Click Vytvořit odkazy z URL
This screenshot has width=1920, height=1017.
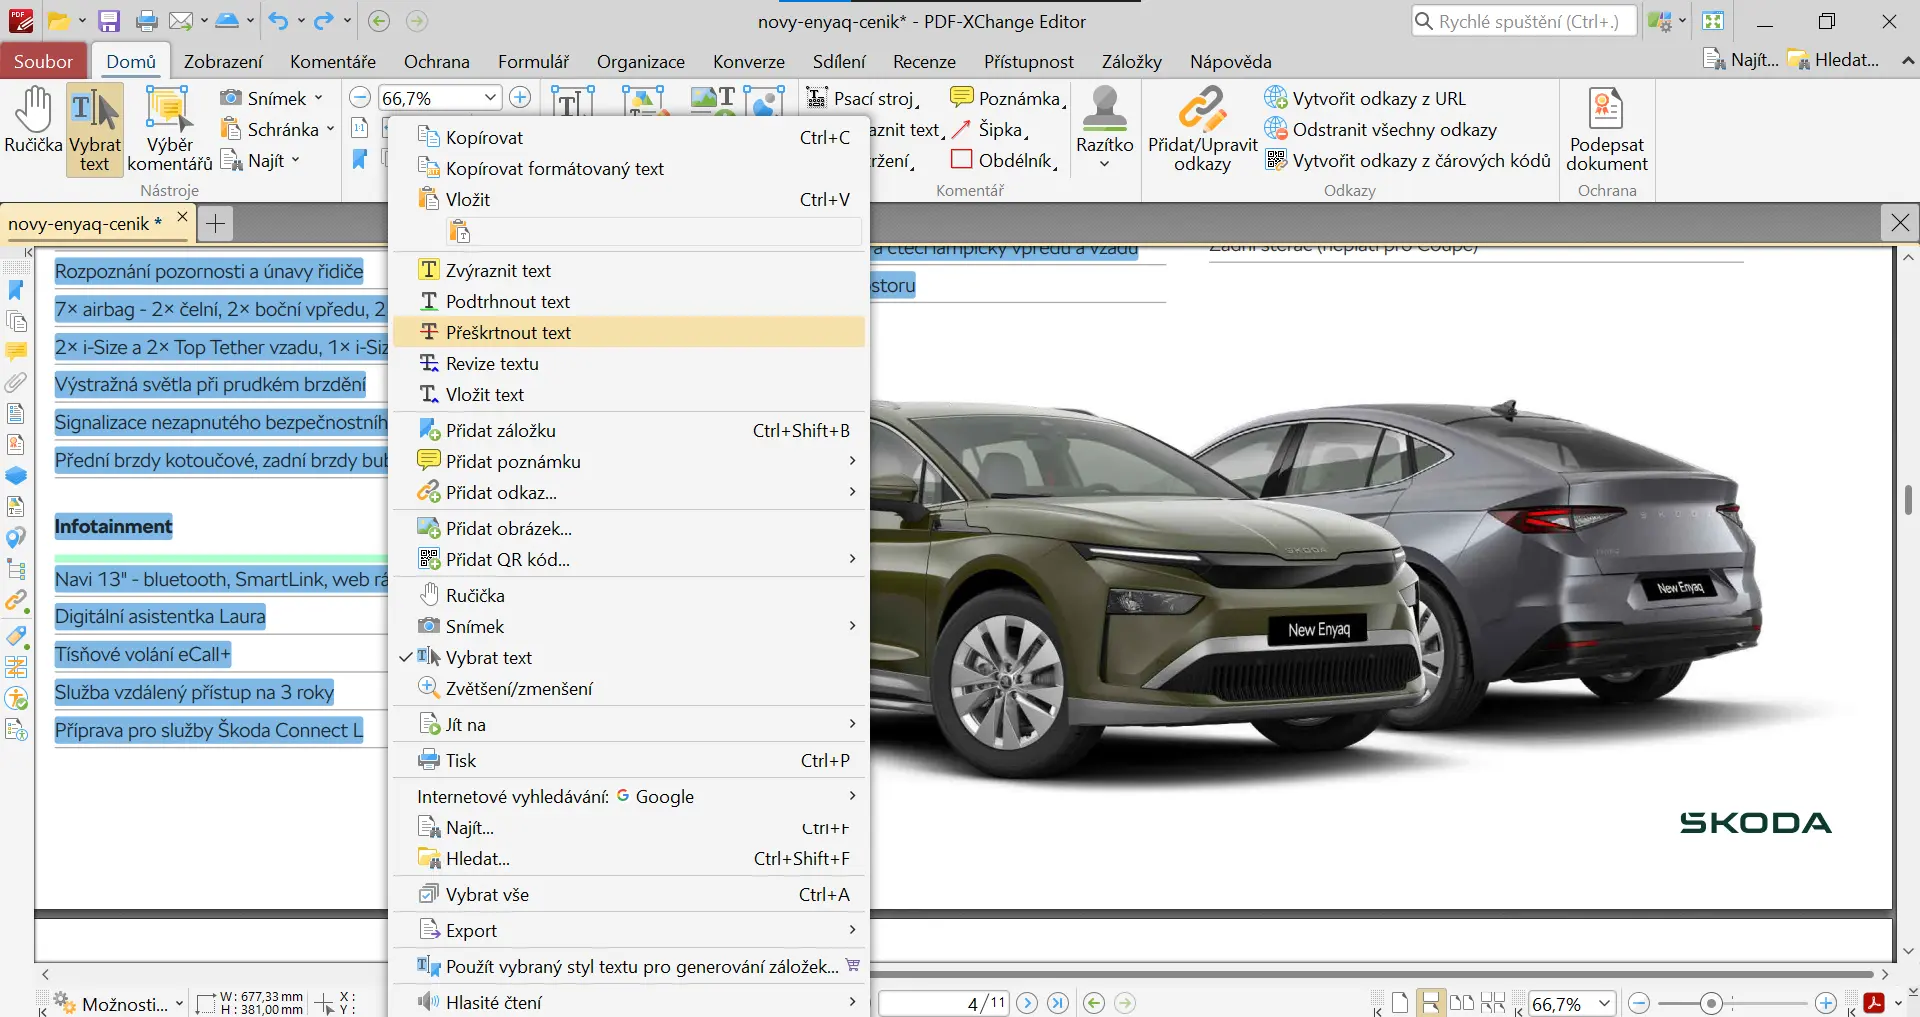1365,98
